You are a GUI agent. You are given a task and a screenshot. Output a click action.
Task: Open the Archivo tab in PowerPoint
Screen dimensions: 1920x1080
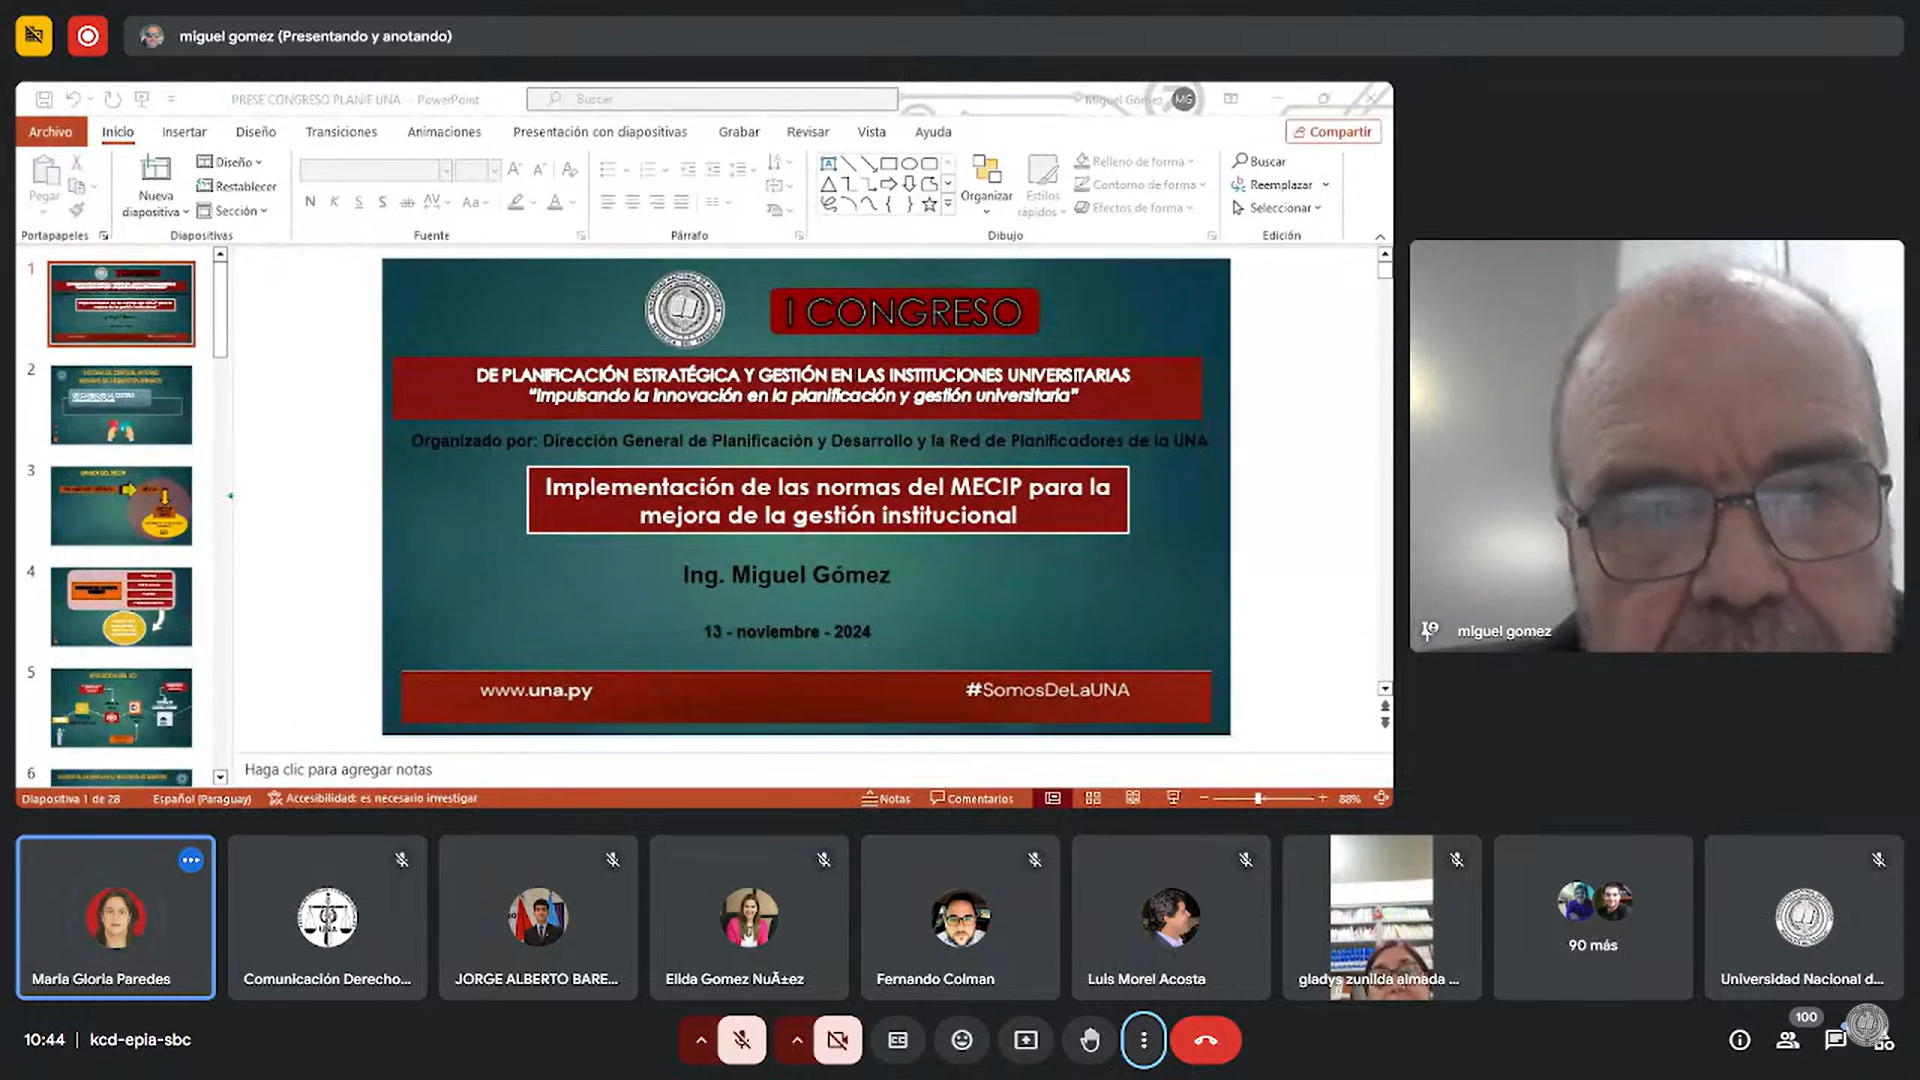50,131
